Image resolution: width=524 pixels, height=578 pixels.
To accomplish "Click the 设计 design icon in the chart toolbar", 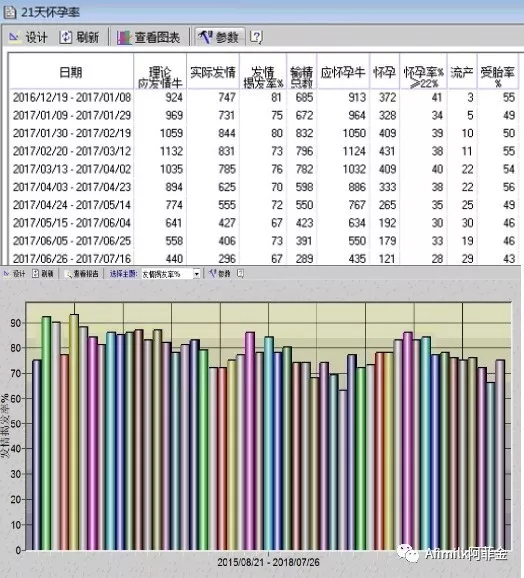I will (x=14, y=274).
